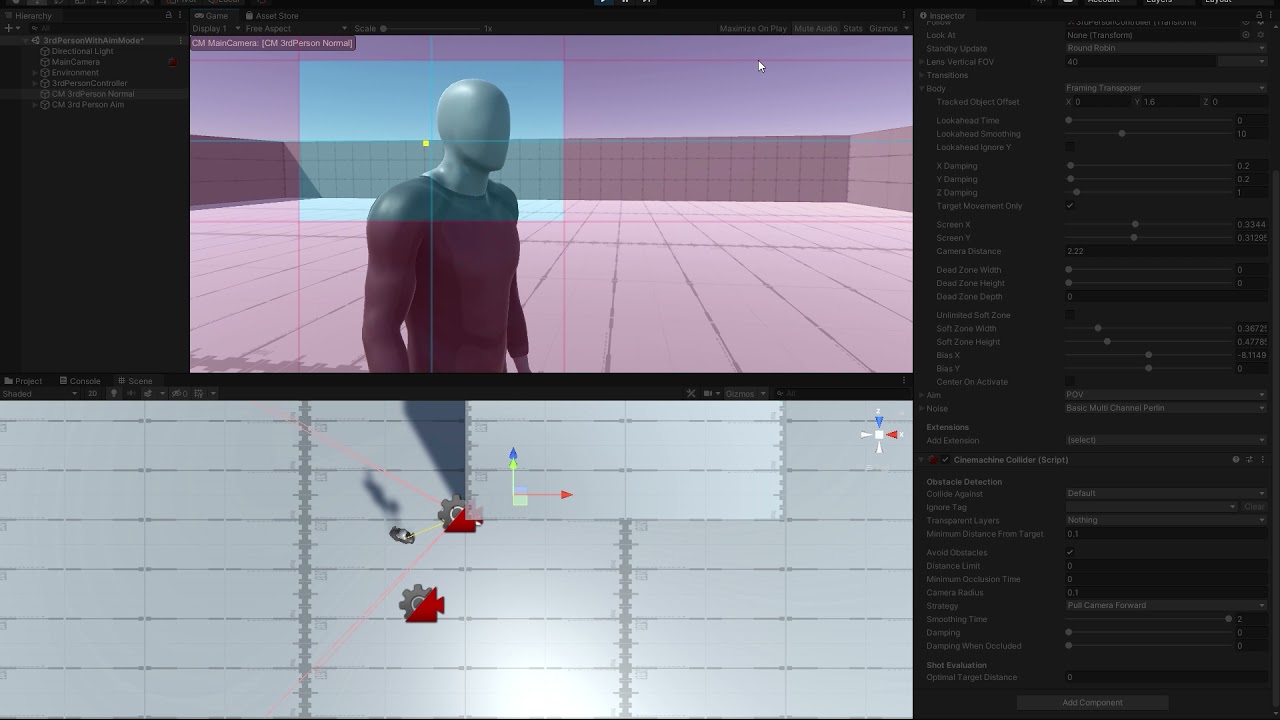Click the Minimum Distance From Target input field
The image size is (1280, 720).
[1166, 533]
